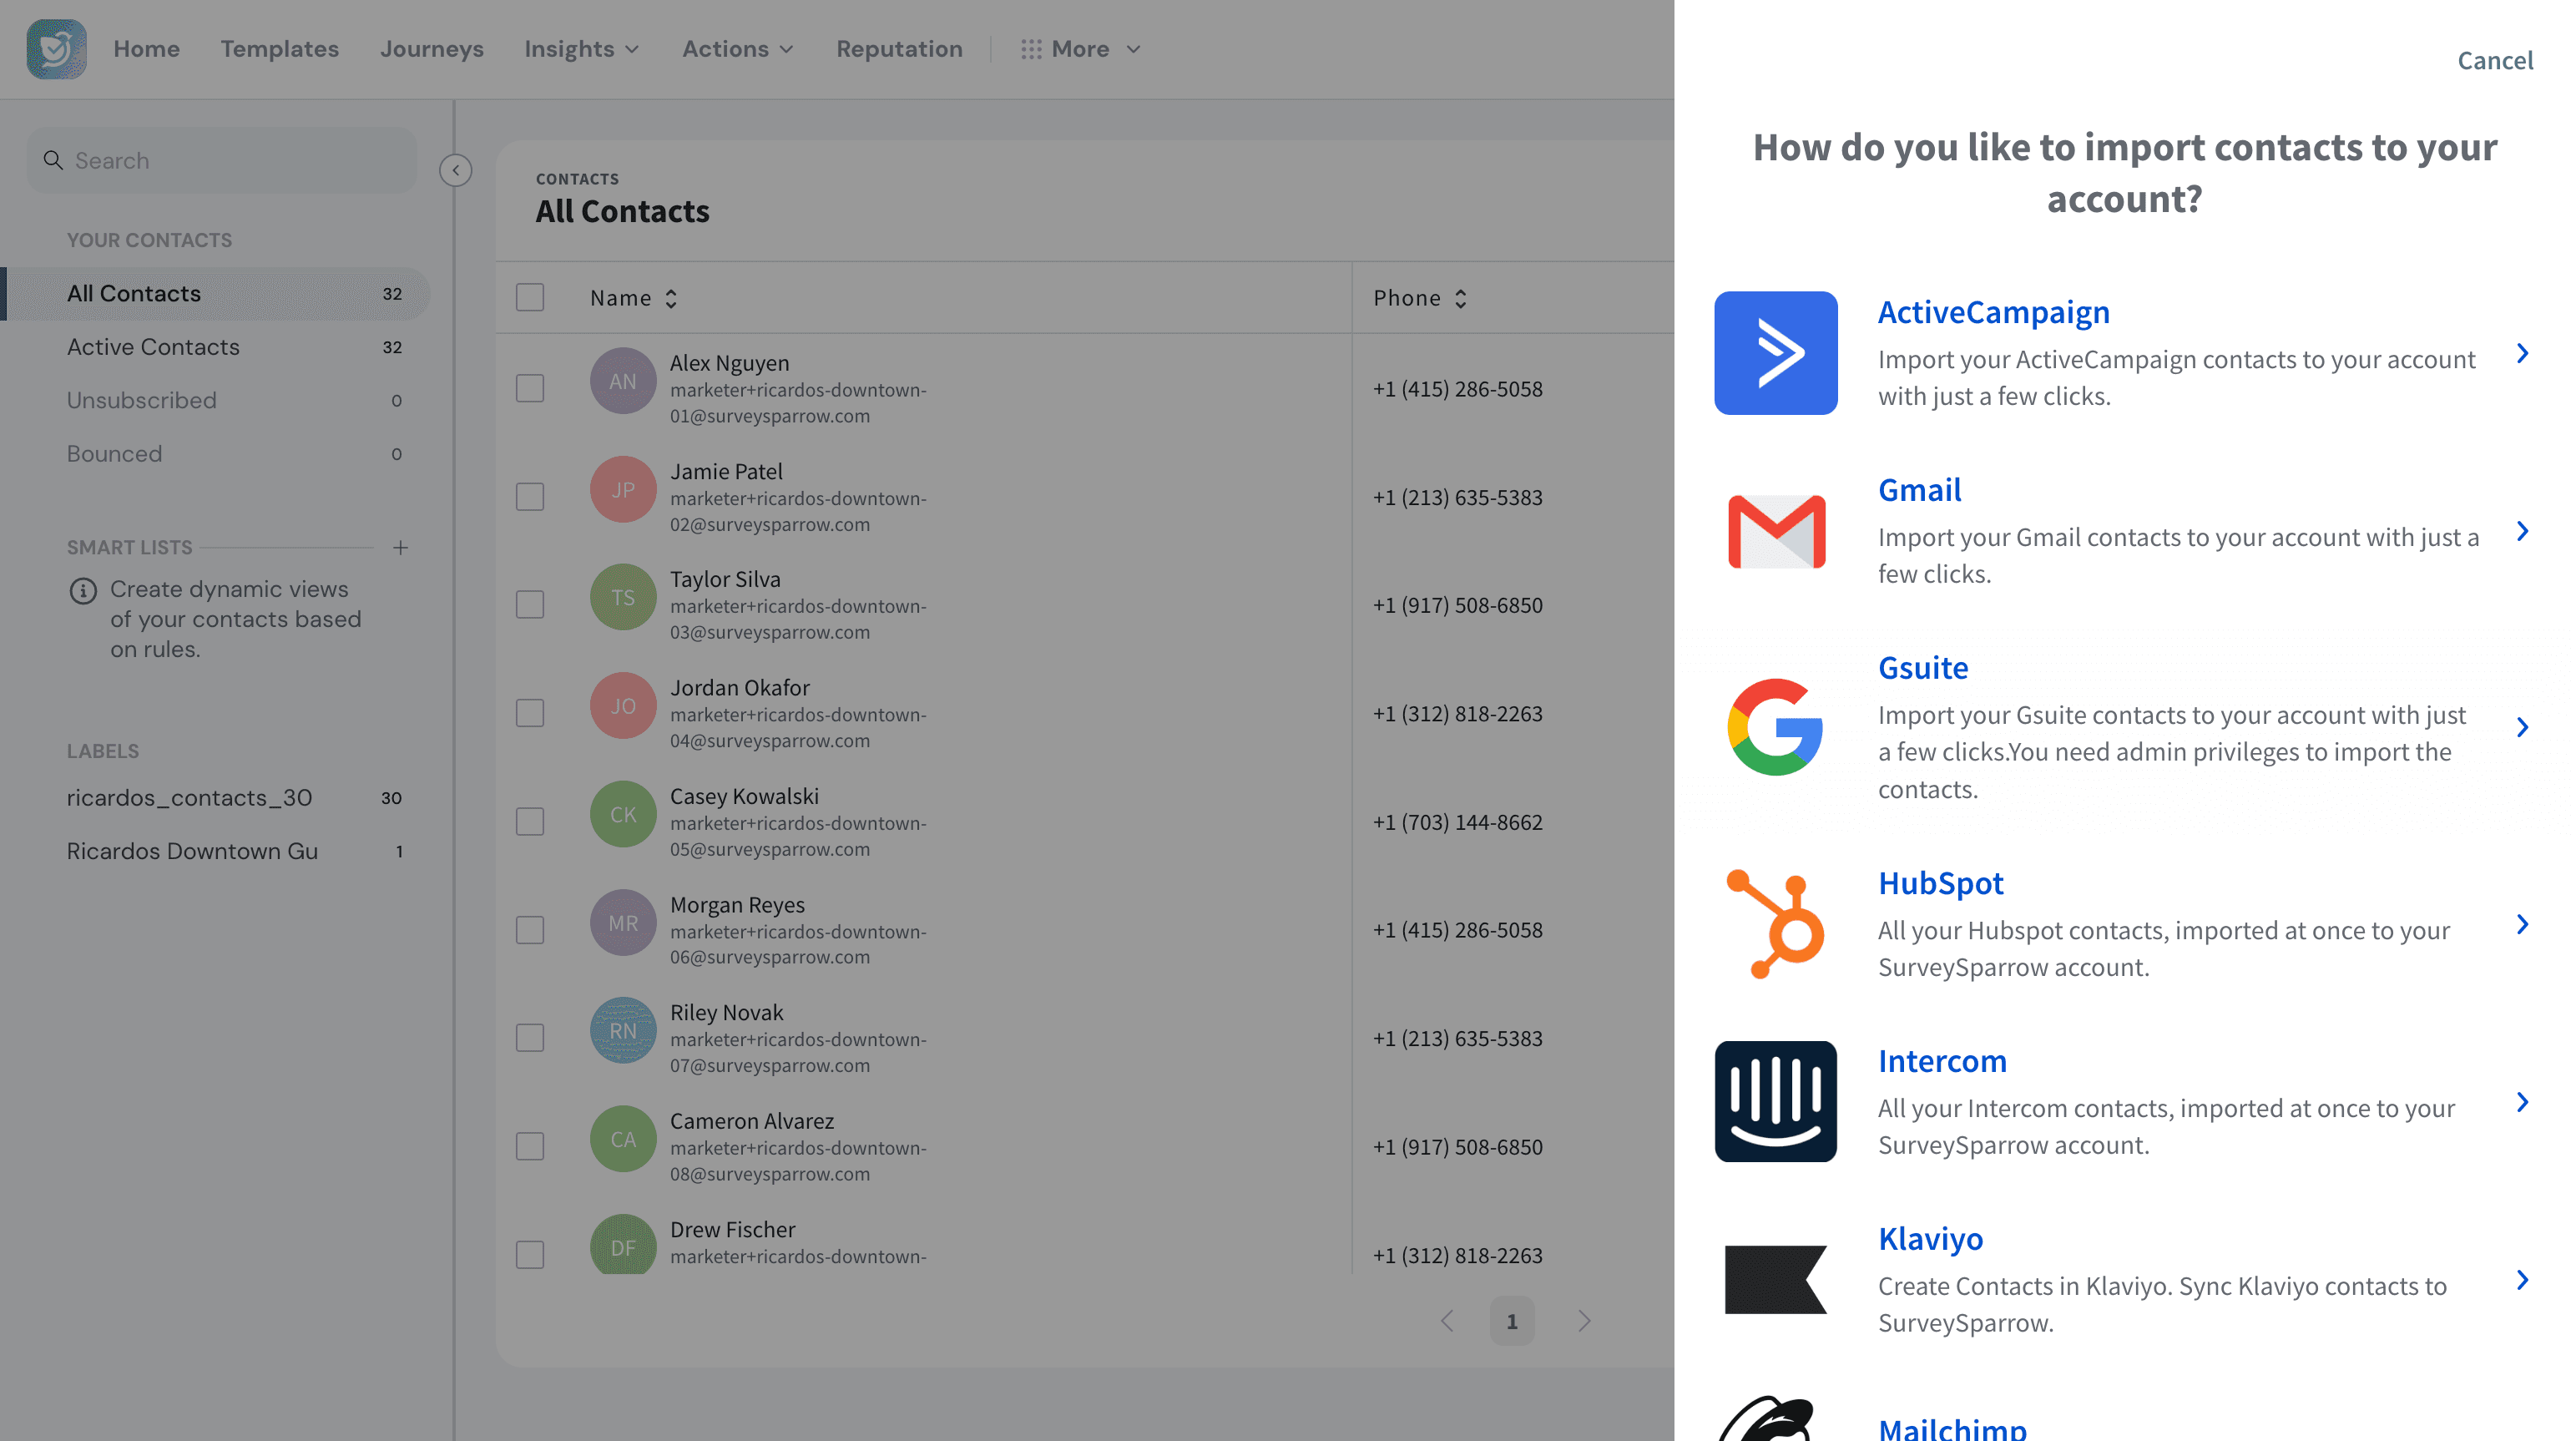Check the select-all contacts checkbox
The image size is (2576, 1441).
[x=529, y=297]
